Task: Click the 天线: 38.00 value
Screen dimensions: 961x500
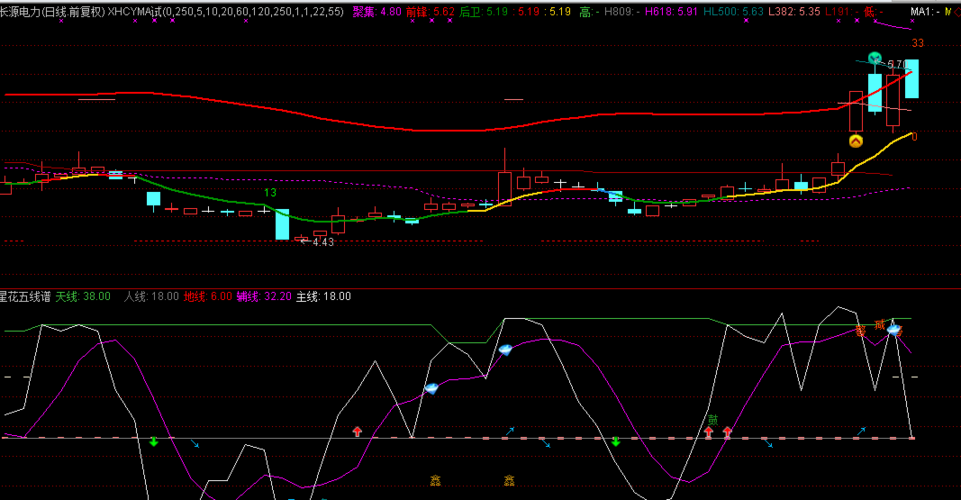Action: pyautogui.click(x=83, y=297)
